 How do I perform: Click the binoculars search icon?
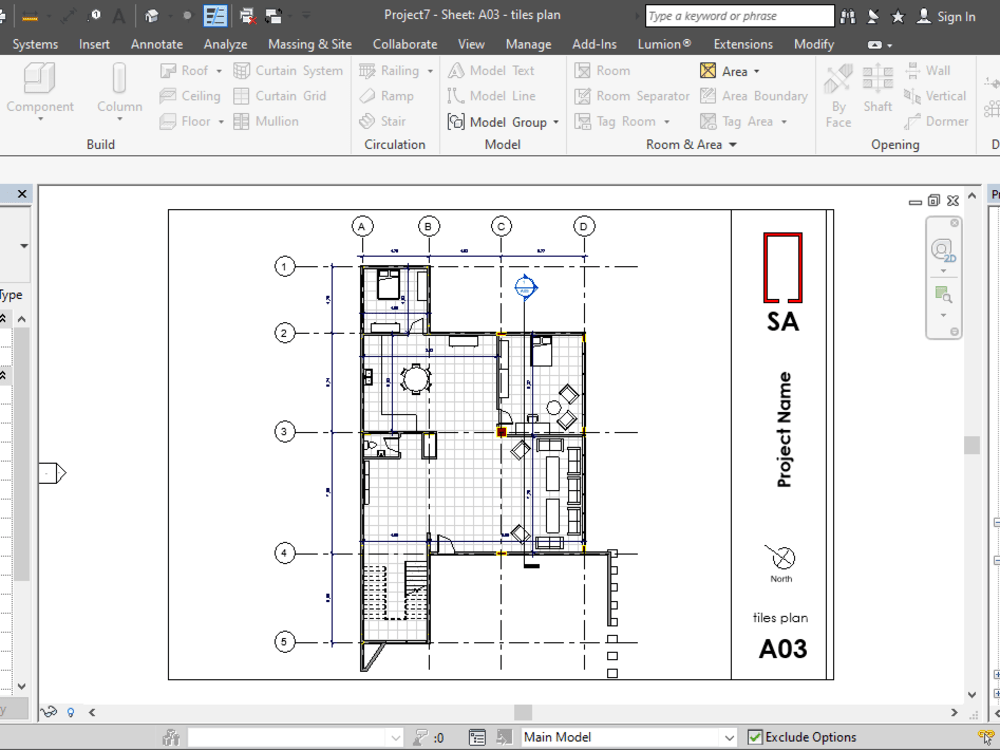[848, 17]
